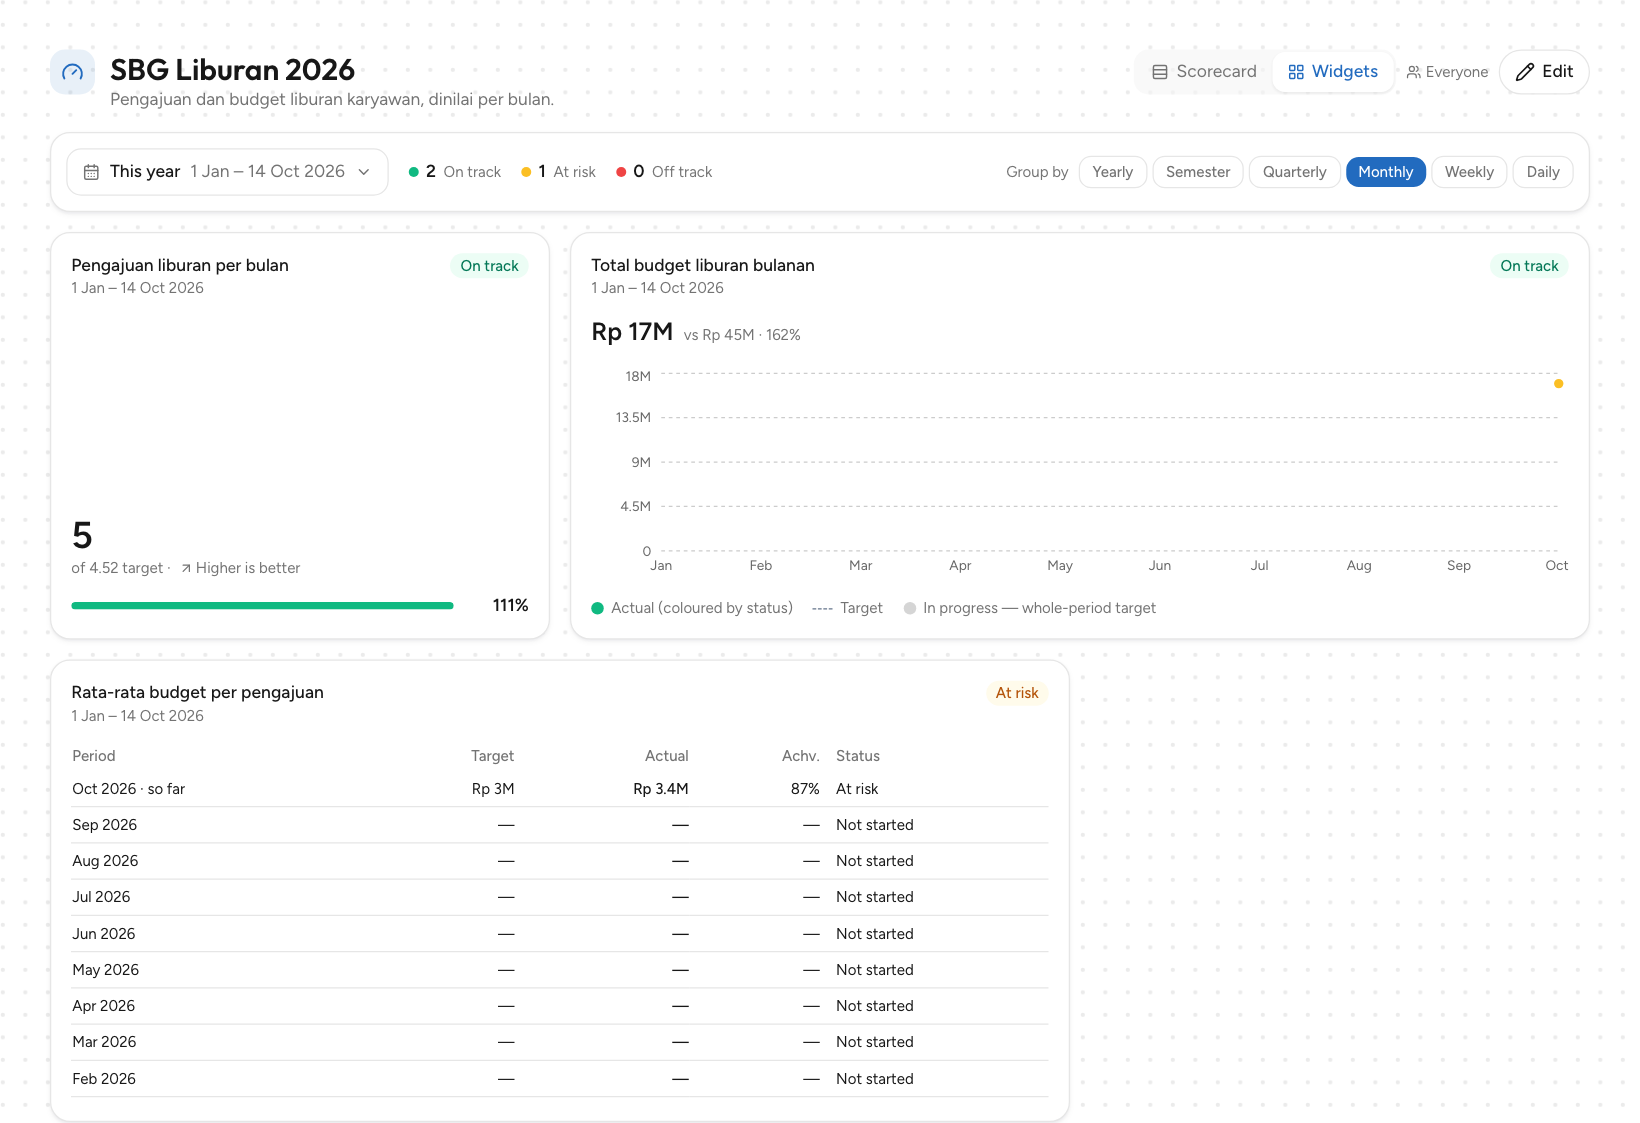The image size is (1640, 1123).
Task: Click the dashed Target legend item
Action: [847, 608]
